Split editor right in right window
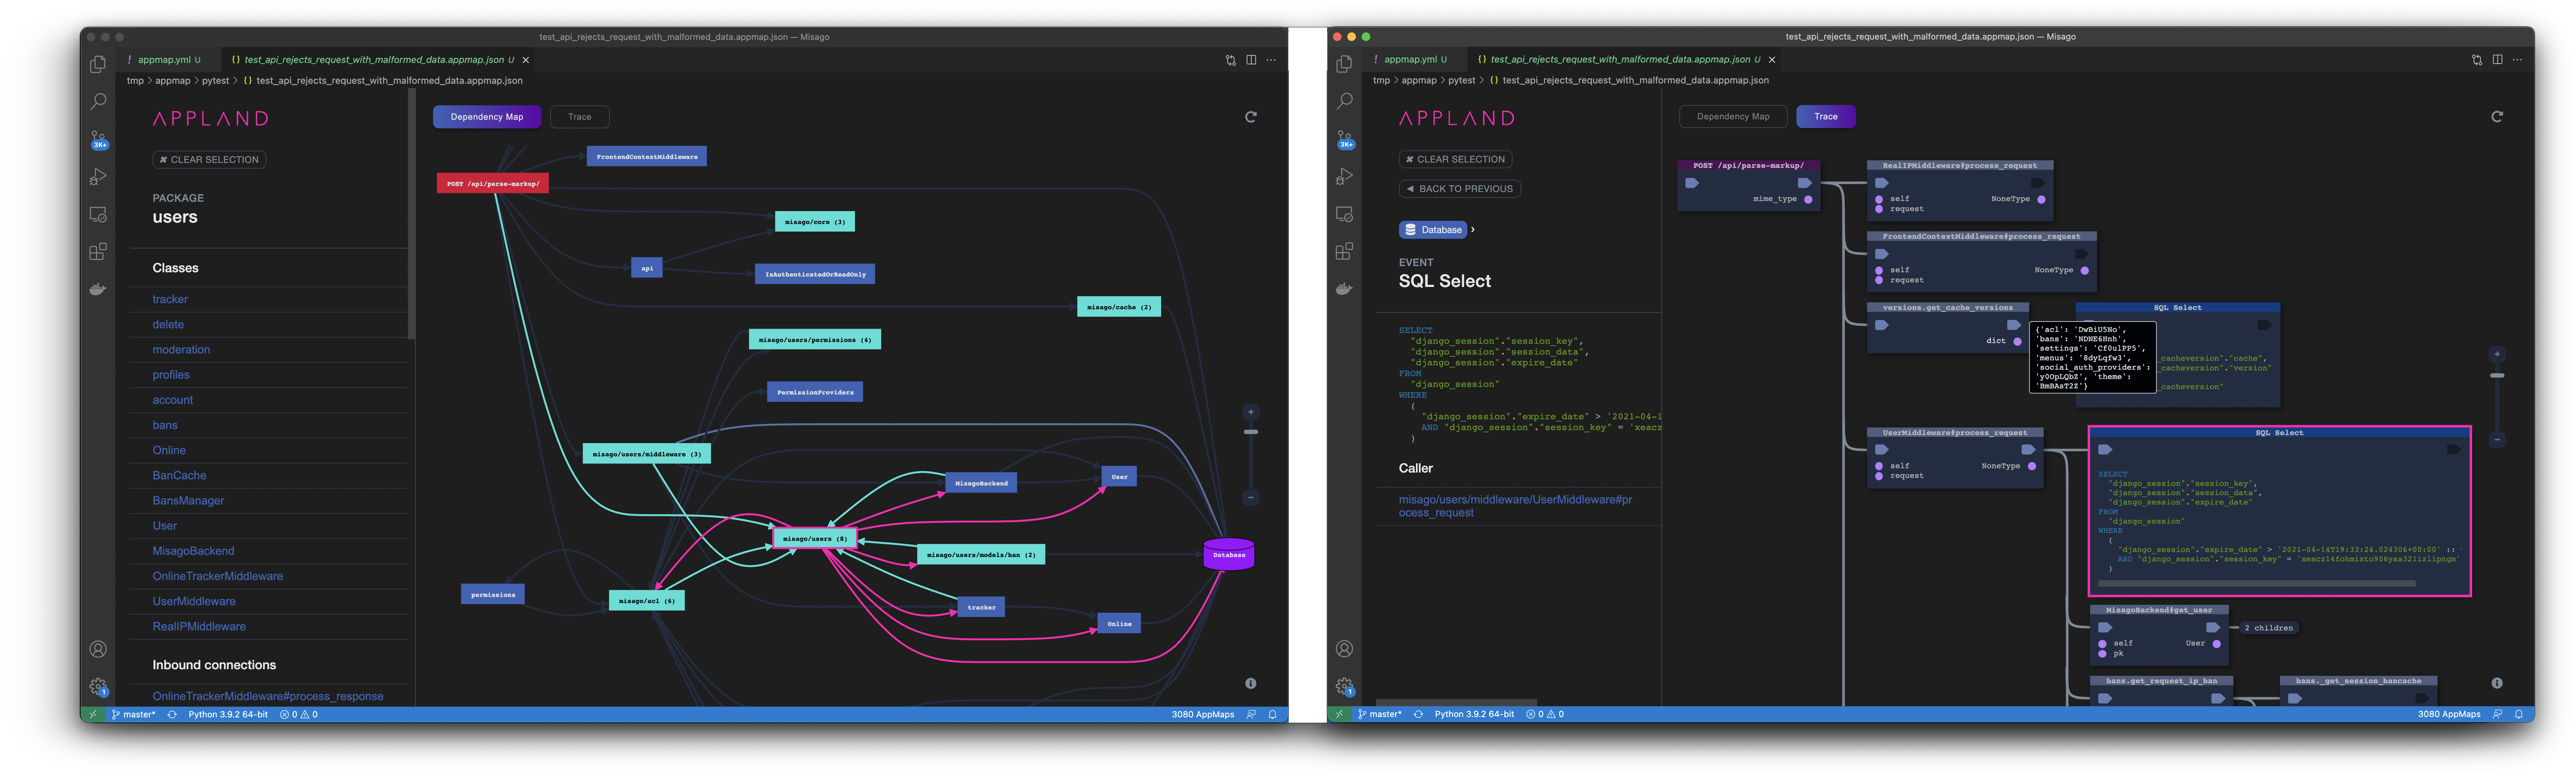The width and height of the screenshot is (2576, 776). click(x=2497, y=60)
